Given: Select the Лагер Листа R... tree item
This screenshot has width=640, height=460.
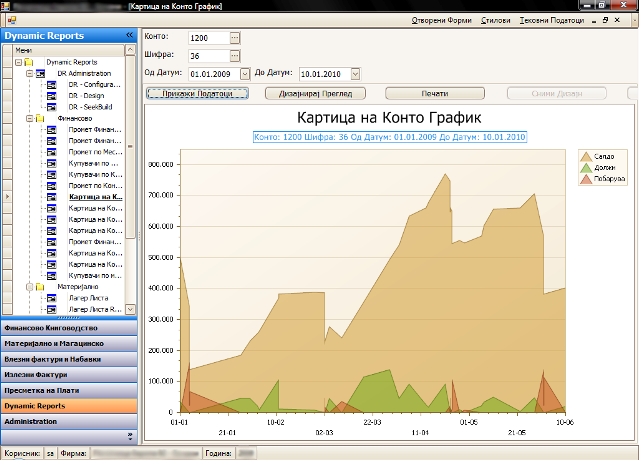Looking at the screenshot, I should [x=95, y=310].
